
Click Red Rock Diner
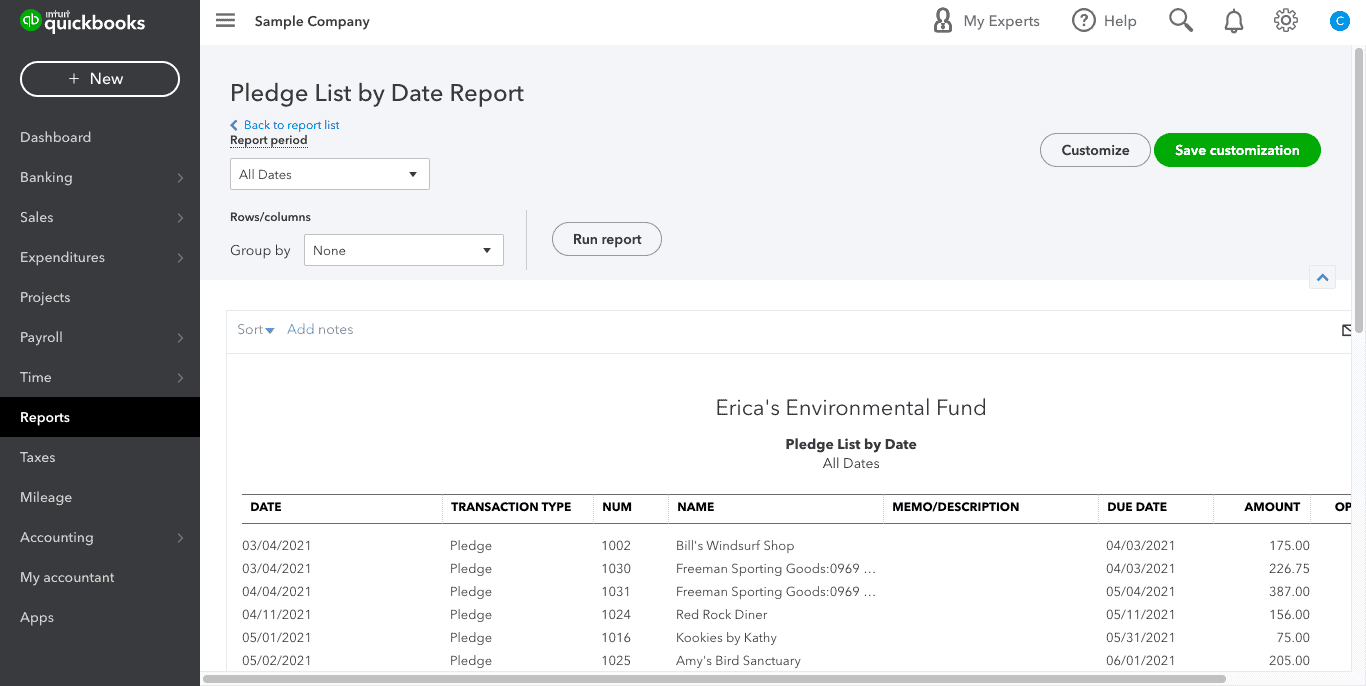point(722,615)
